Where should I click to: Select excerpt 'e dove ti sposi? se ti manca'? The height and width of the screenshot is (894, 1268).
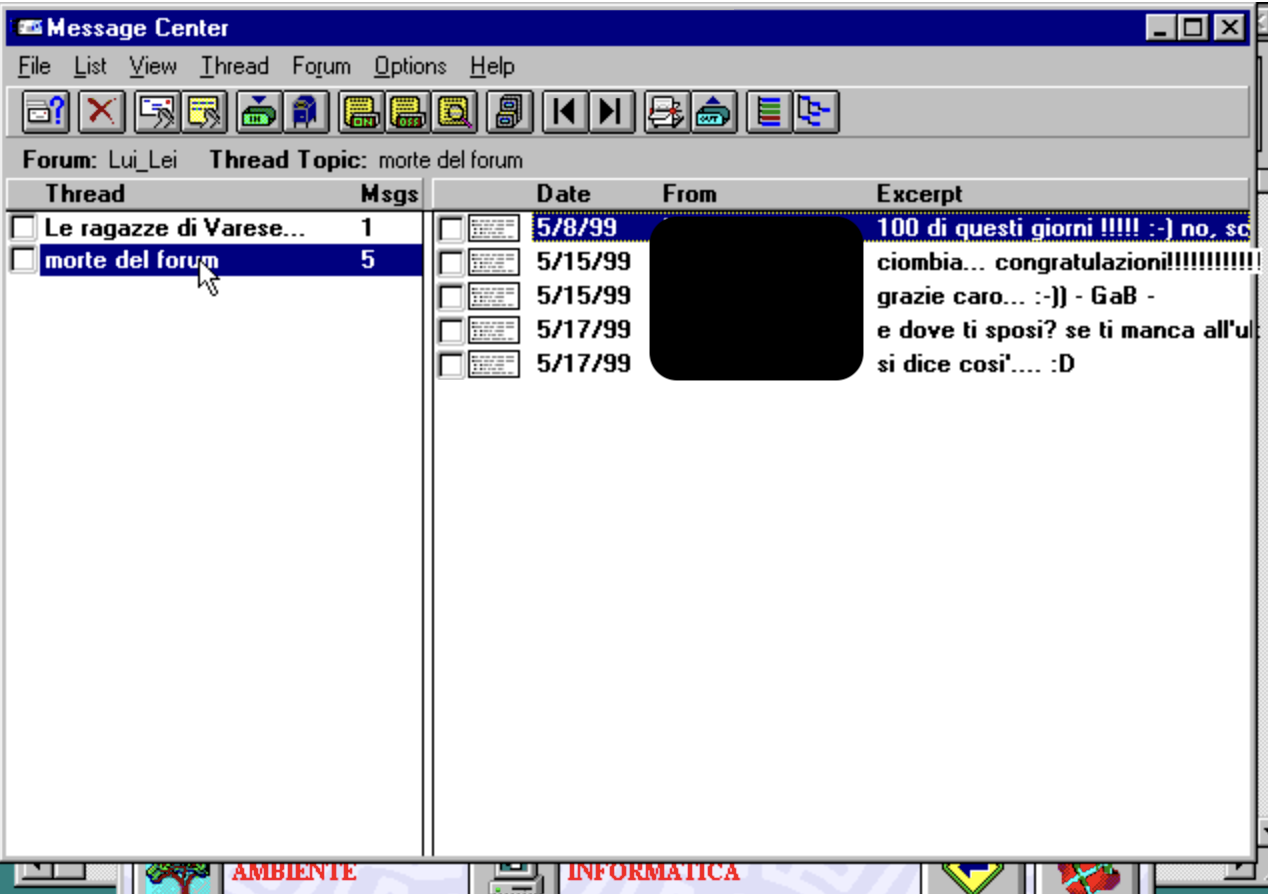coord(1066,330)
